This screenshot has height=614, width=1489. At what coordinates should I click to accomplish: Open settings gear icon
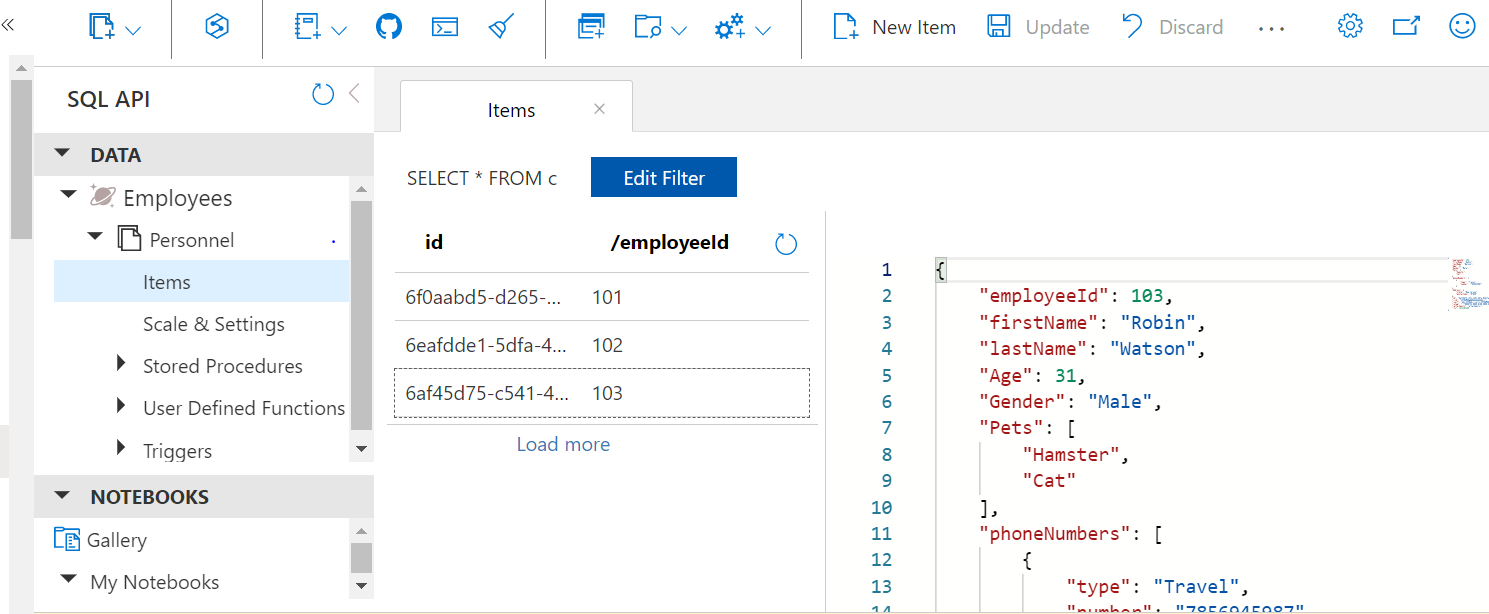tap(1350, 27)
